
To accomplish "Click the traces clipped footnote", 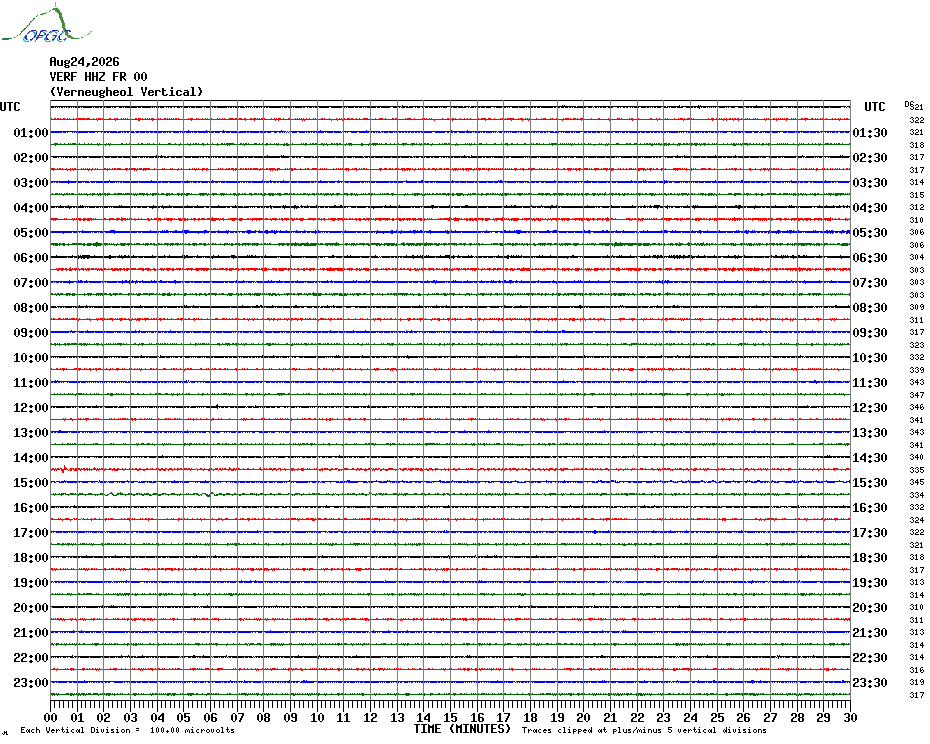I will coord(644,730).
